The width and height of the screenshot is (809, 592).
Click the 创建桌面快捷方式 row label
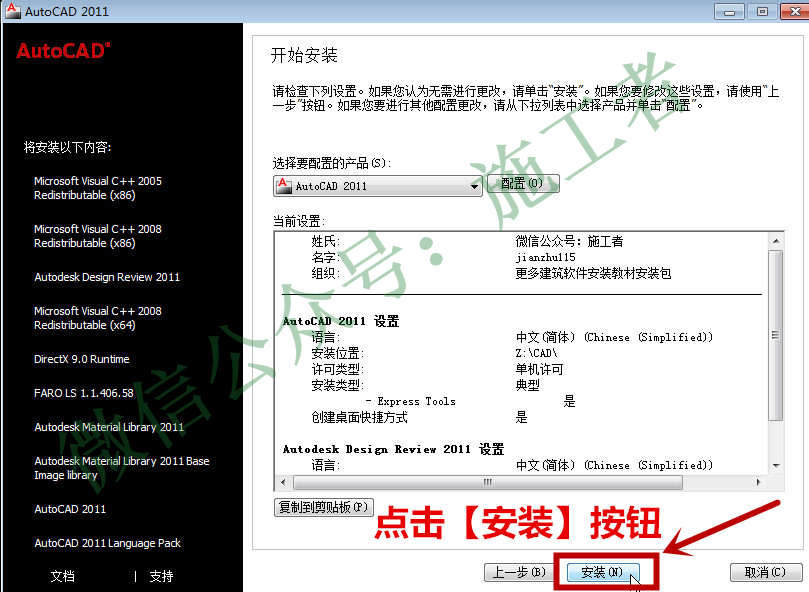coord(360,418)
